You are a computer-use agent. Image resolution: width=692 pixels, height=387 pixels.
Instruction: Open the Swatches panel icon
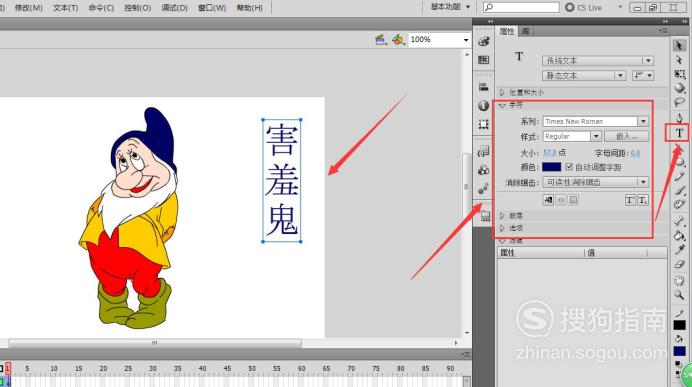tap(484, 60)
